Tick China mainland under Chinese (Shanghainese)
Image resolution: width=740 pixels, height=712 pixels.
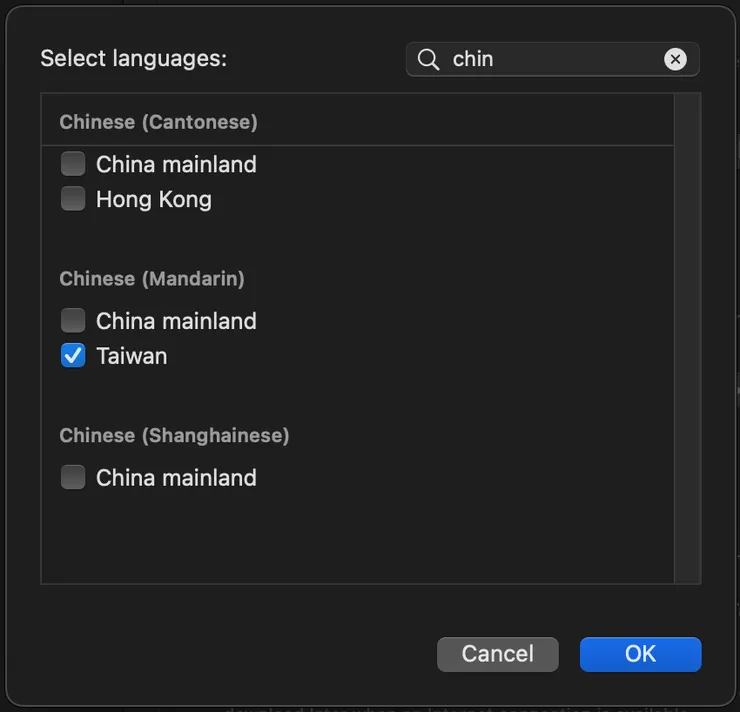click(73, 478)
